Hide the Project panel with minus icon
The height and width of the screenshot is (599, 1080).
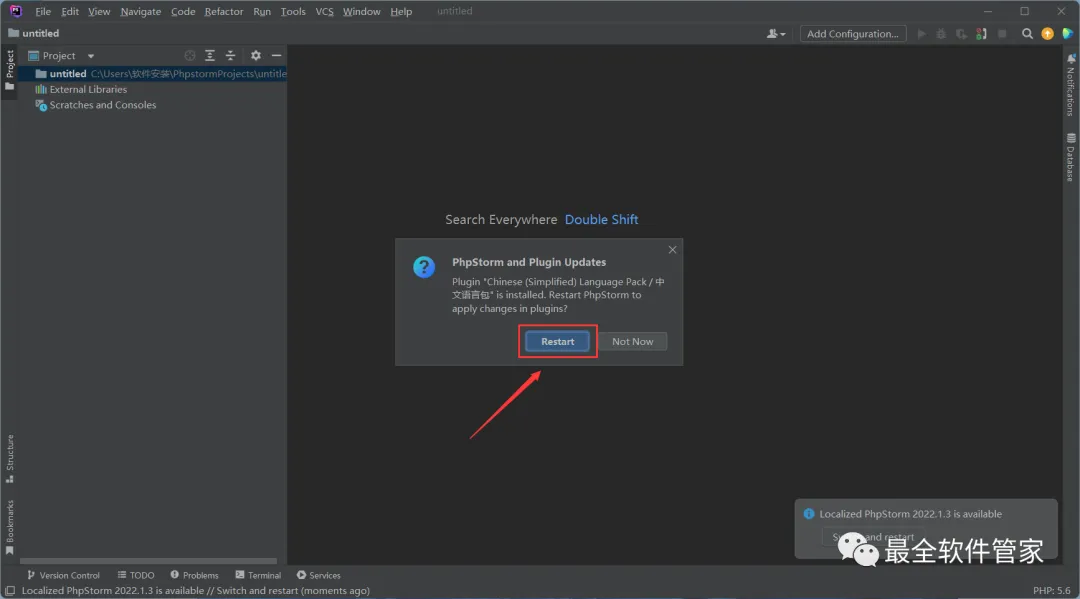point(276,56)
